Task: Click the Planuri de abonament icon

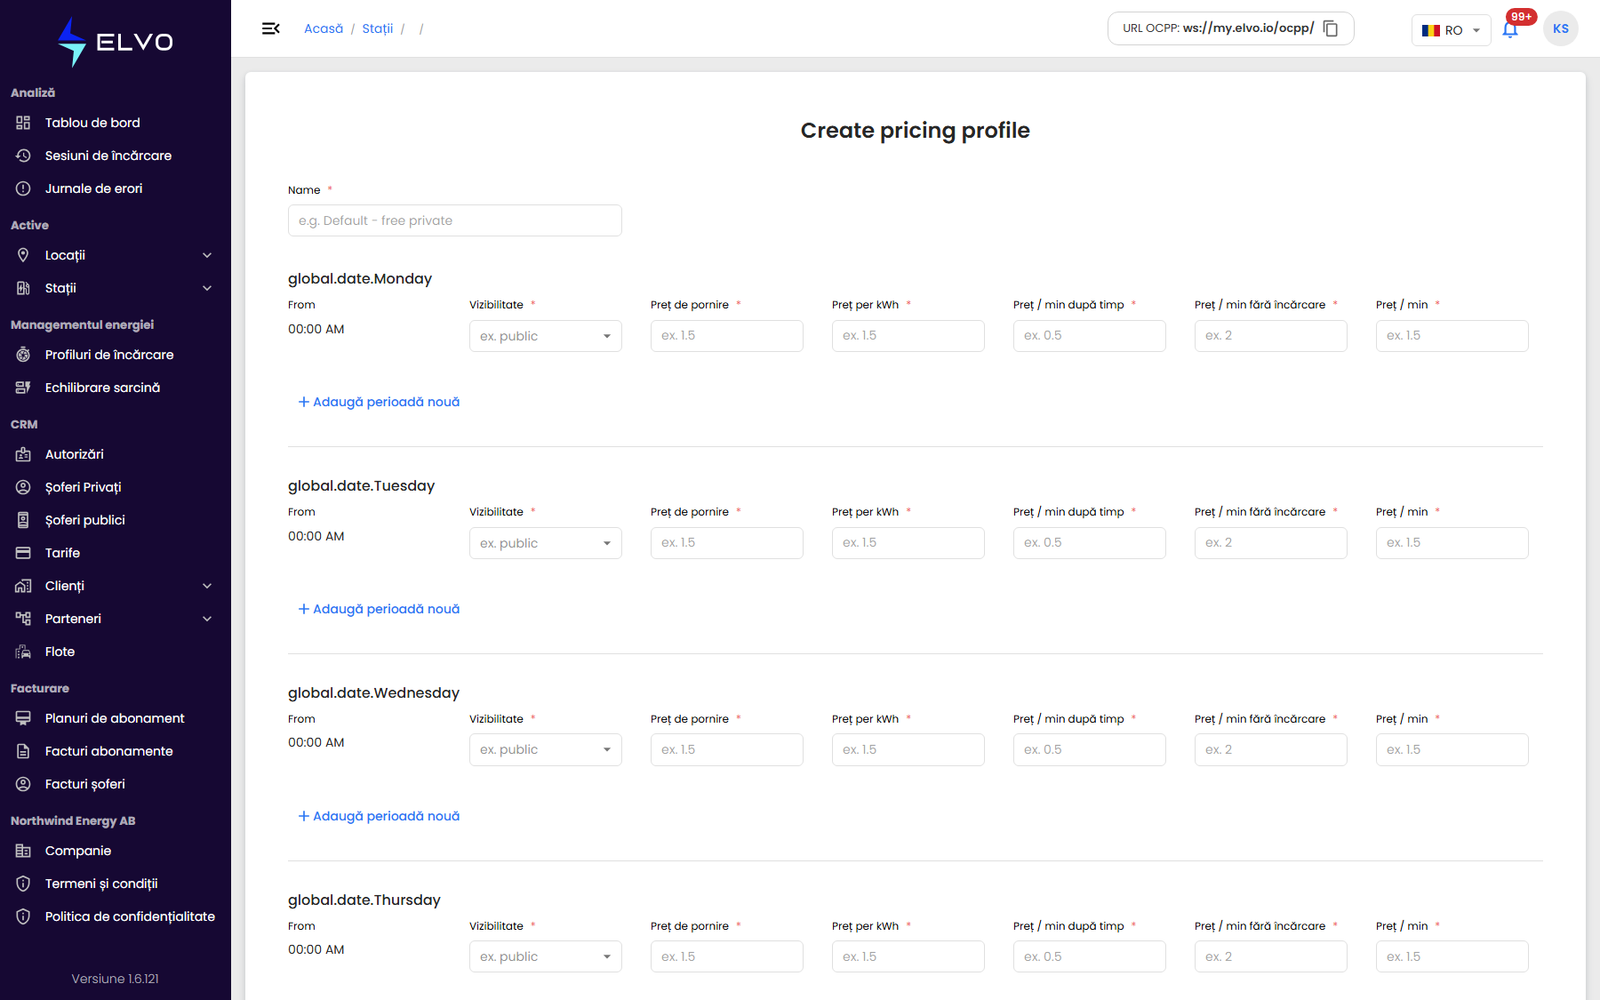Action: coord(23,718)
